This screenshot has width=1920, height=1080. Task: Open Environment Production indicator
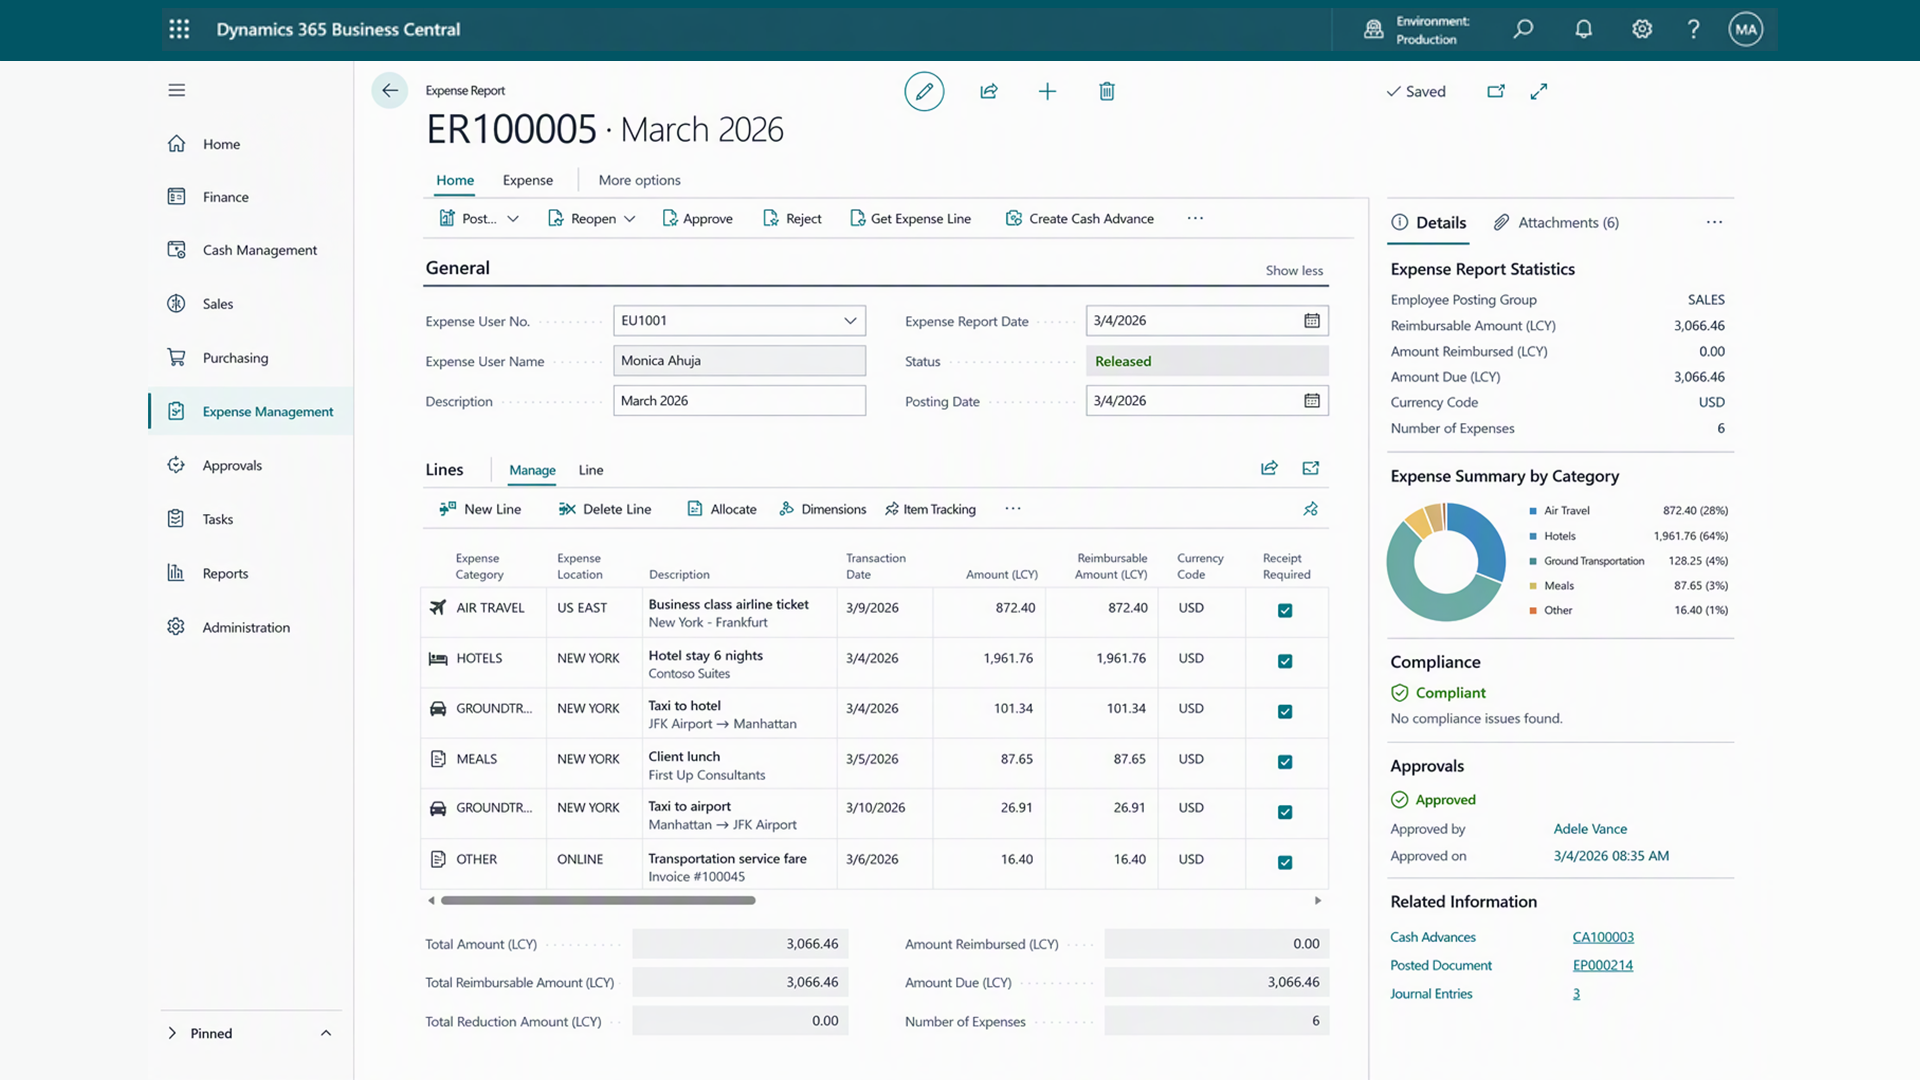pos(1418,30)
